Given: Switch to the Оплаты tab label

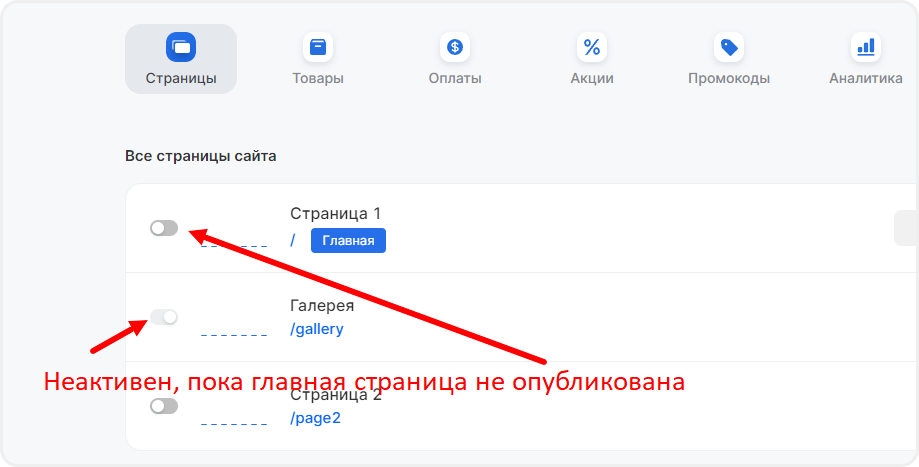Looking at the screenshot, I should point(455,79).
